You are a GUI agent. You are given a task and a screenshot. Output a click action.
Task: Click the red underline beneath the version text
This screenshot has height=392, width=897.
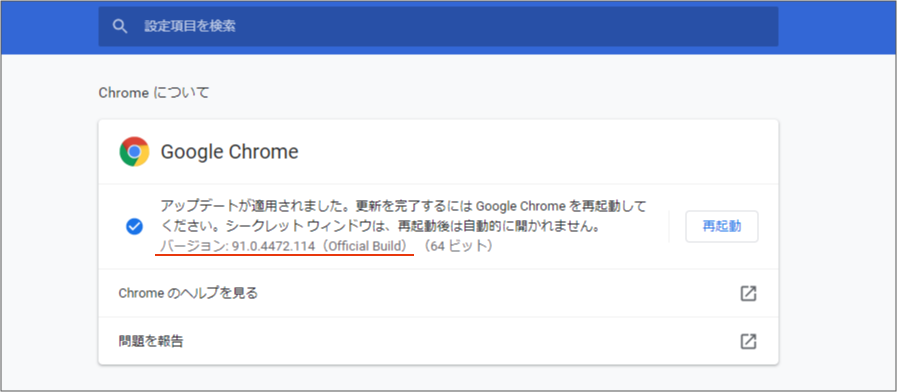[x=284, y=255]
